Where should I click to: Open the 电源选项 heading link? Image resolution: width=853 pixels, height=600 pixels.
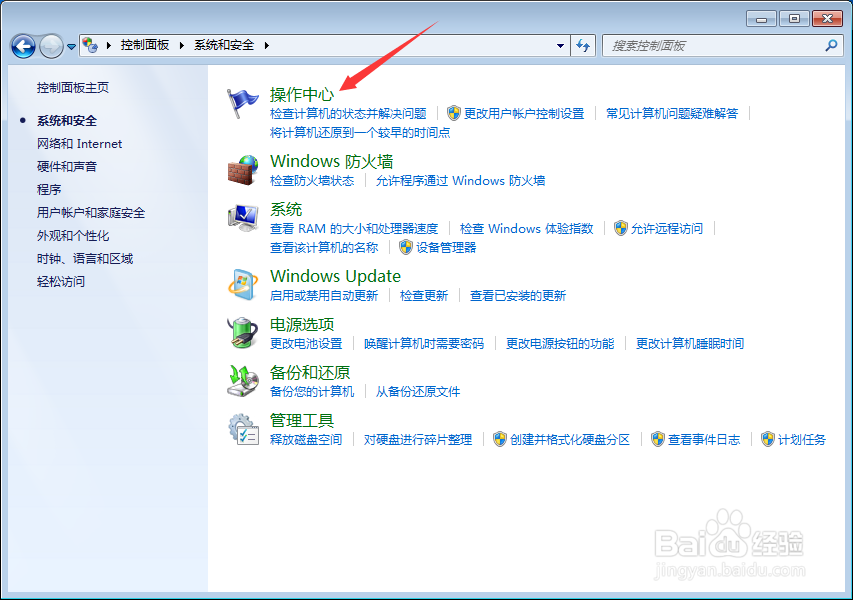(302, 324)
